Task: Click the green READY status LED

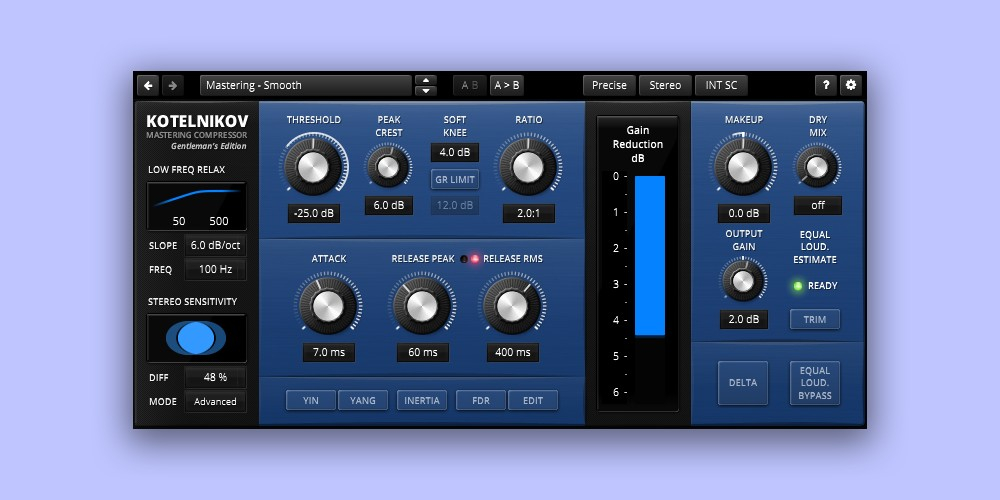Action: 798,286
